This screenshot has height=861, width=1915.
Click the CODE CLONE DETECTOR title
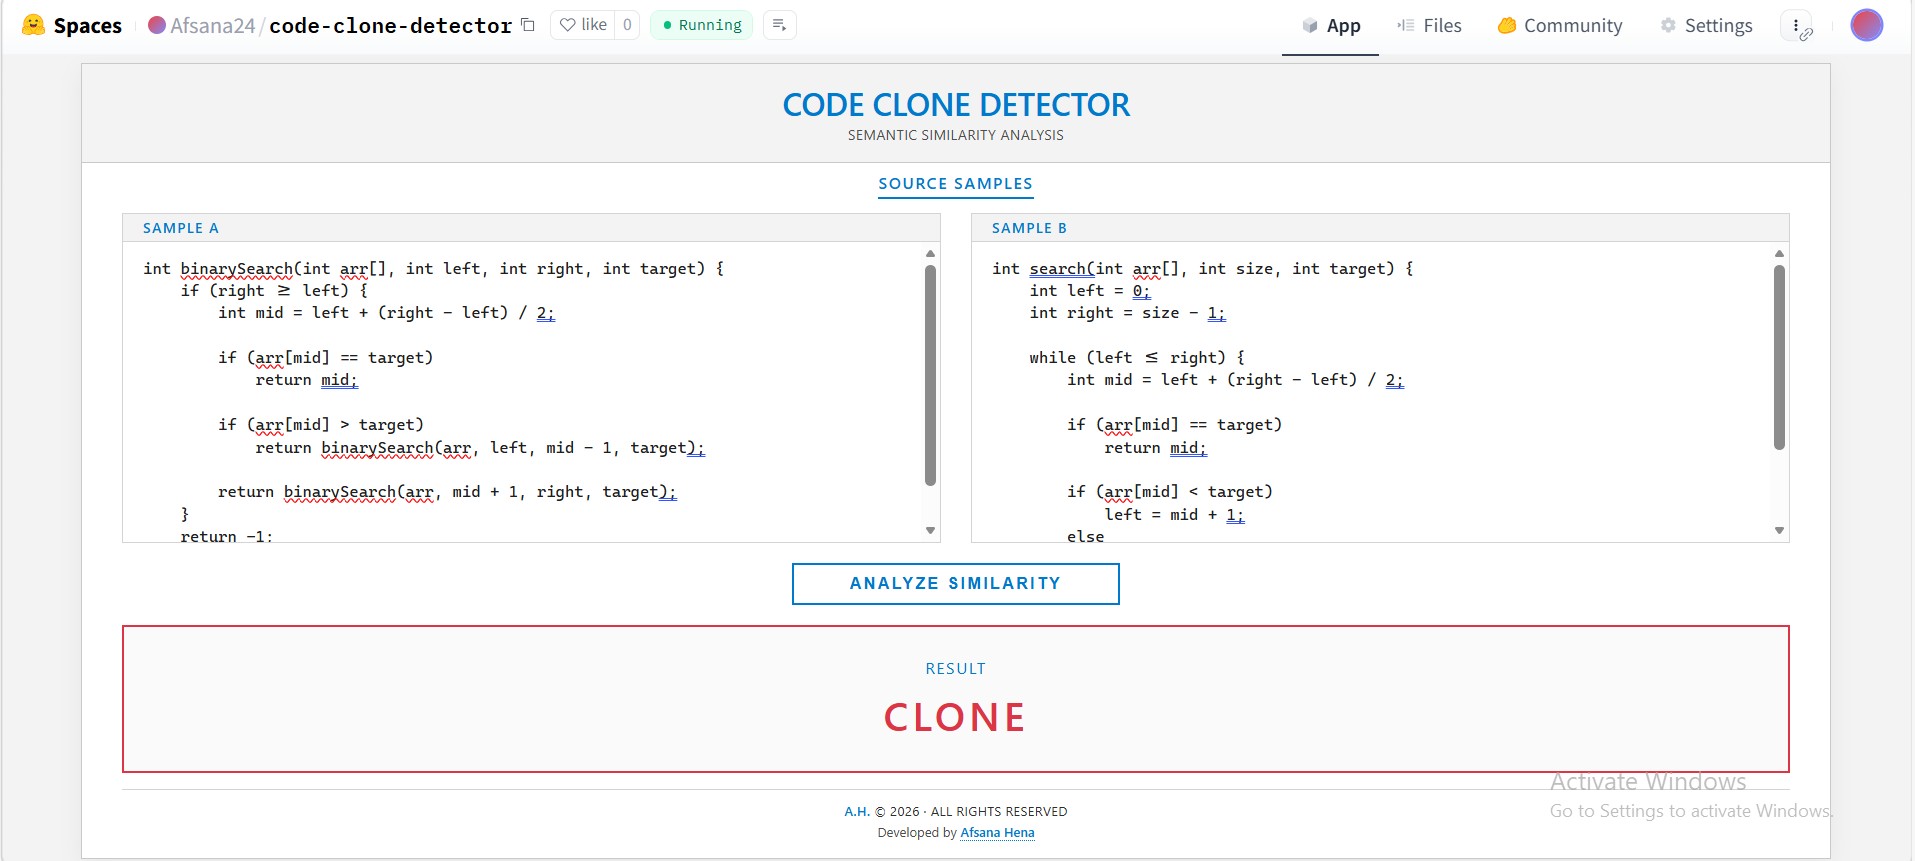956,105
